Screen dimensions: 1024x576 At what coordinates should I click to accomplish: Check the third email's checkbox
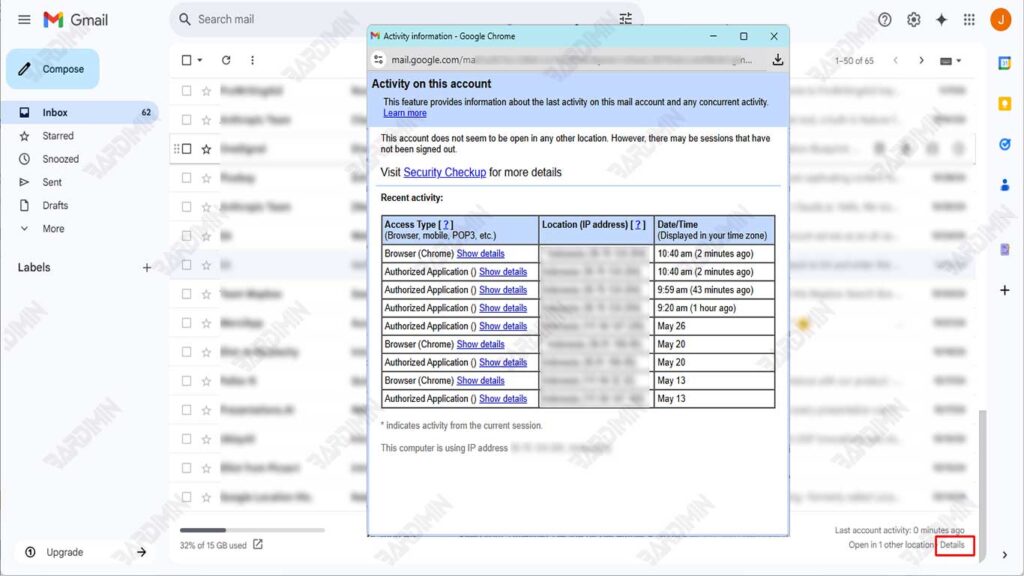(x=187, y=149)
